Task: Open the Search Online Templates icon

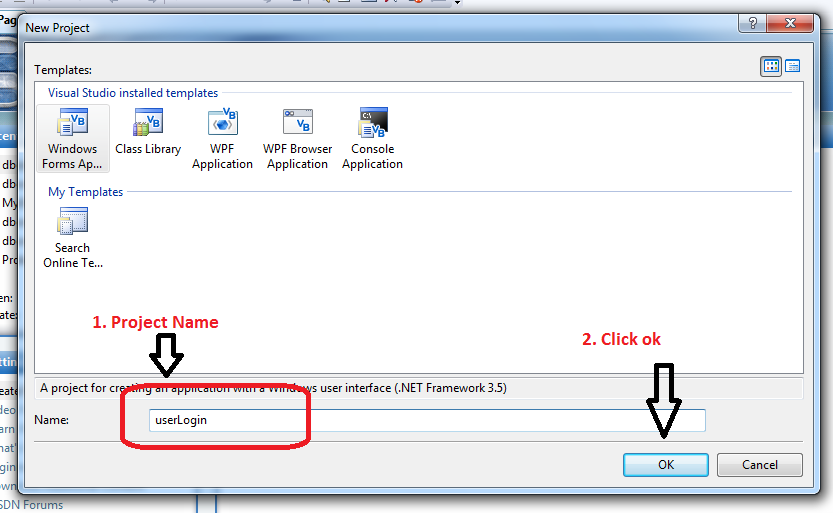Action: tap(72, 221)
